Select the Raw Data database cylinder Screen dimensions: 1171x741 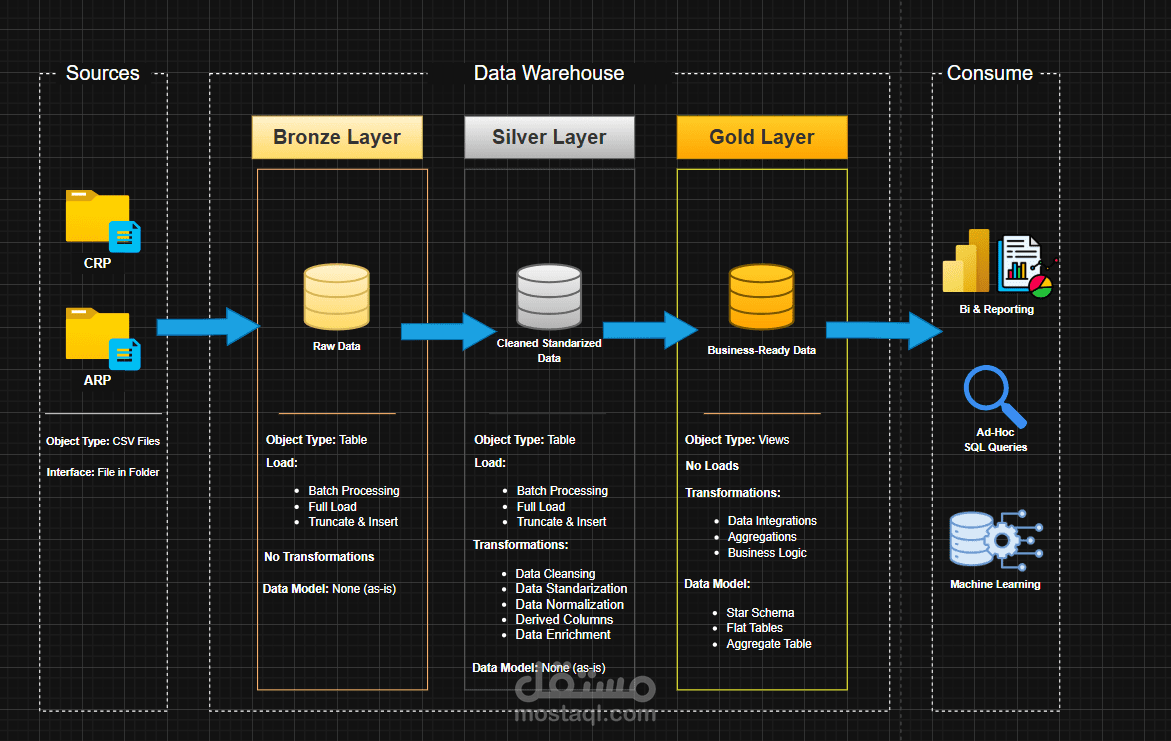pos(336,297)
